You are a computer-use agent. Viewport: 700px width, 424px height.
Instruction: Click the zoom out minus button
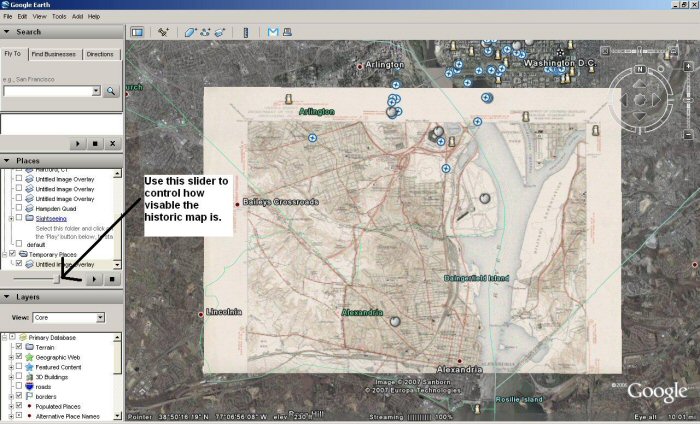[x=688, y=133]
